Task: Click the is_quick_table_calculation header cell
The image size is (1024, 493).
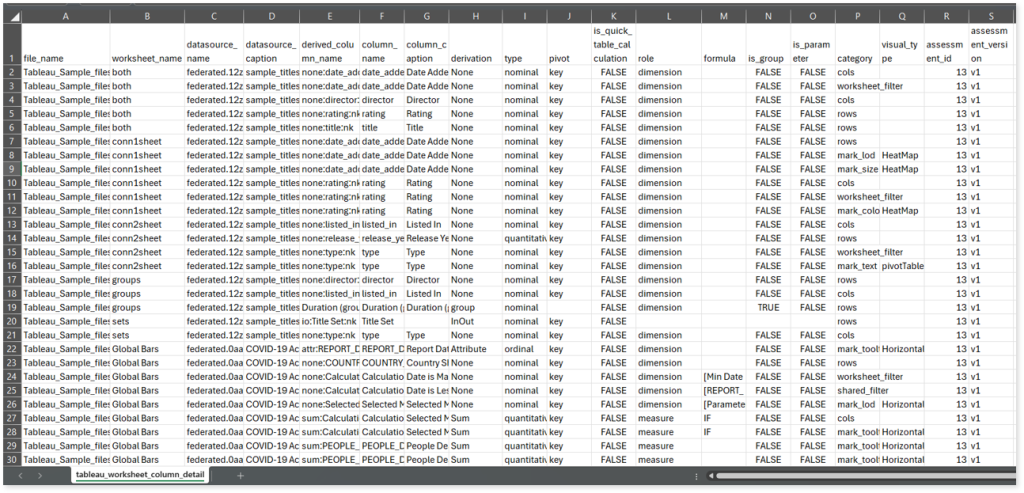Action: coord(614,44)
